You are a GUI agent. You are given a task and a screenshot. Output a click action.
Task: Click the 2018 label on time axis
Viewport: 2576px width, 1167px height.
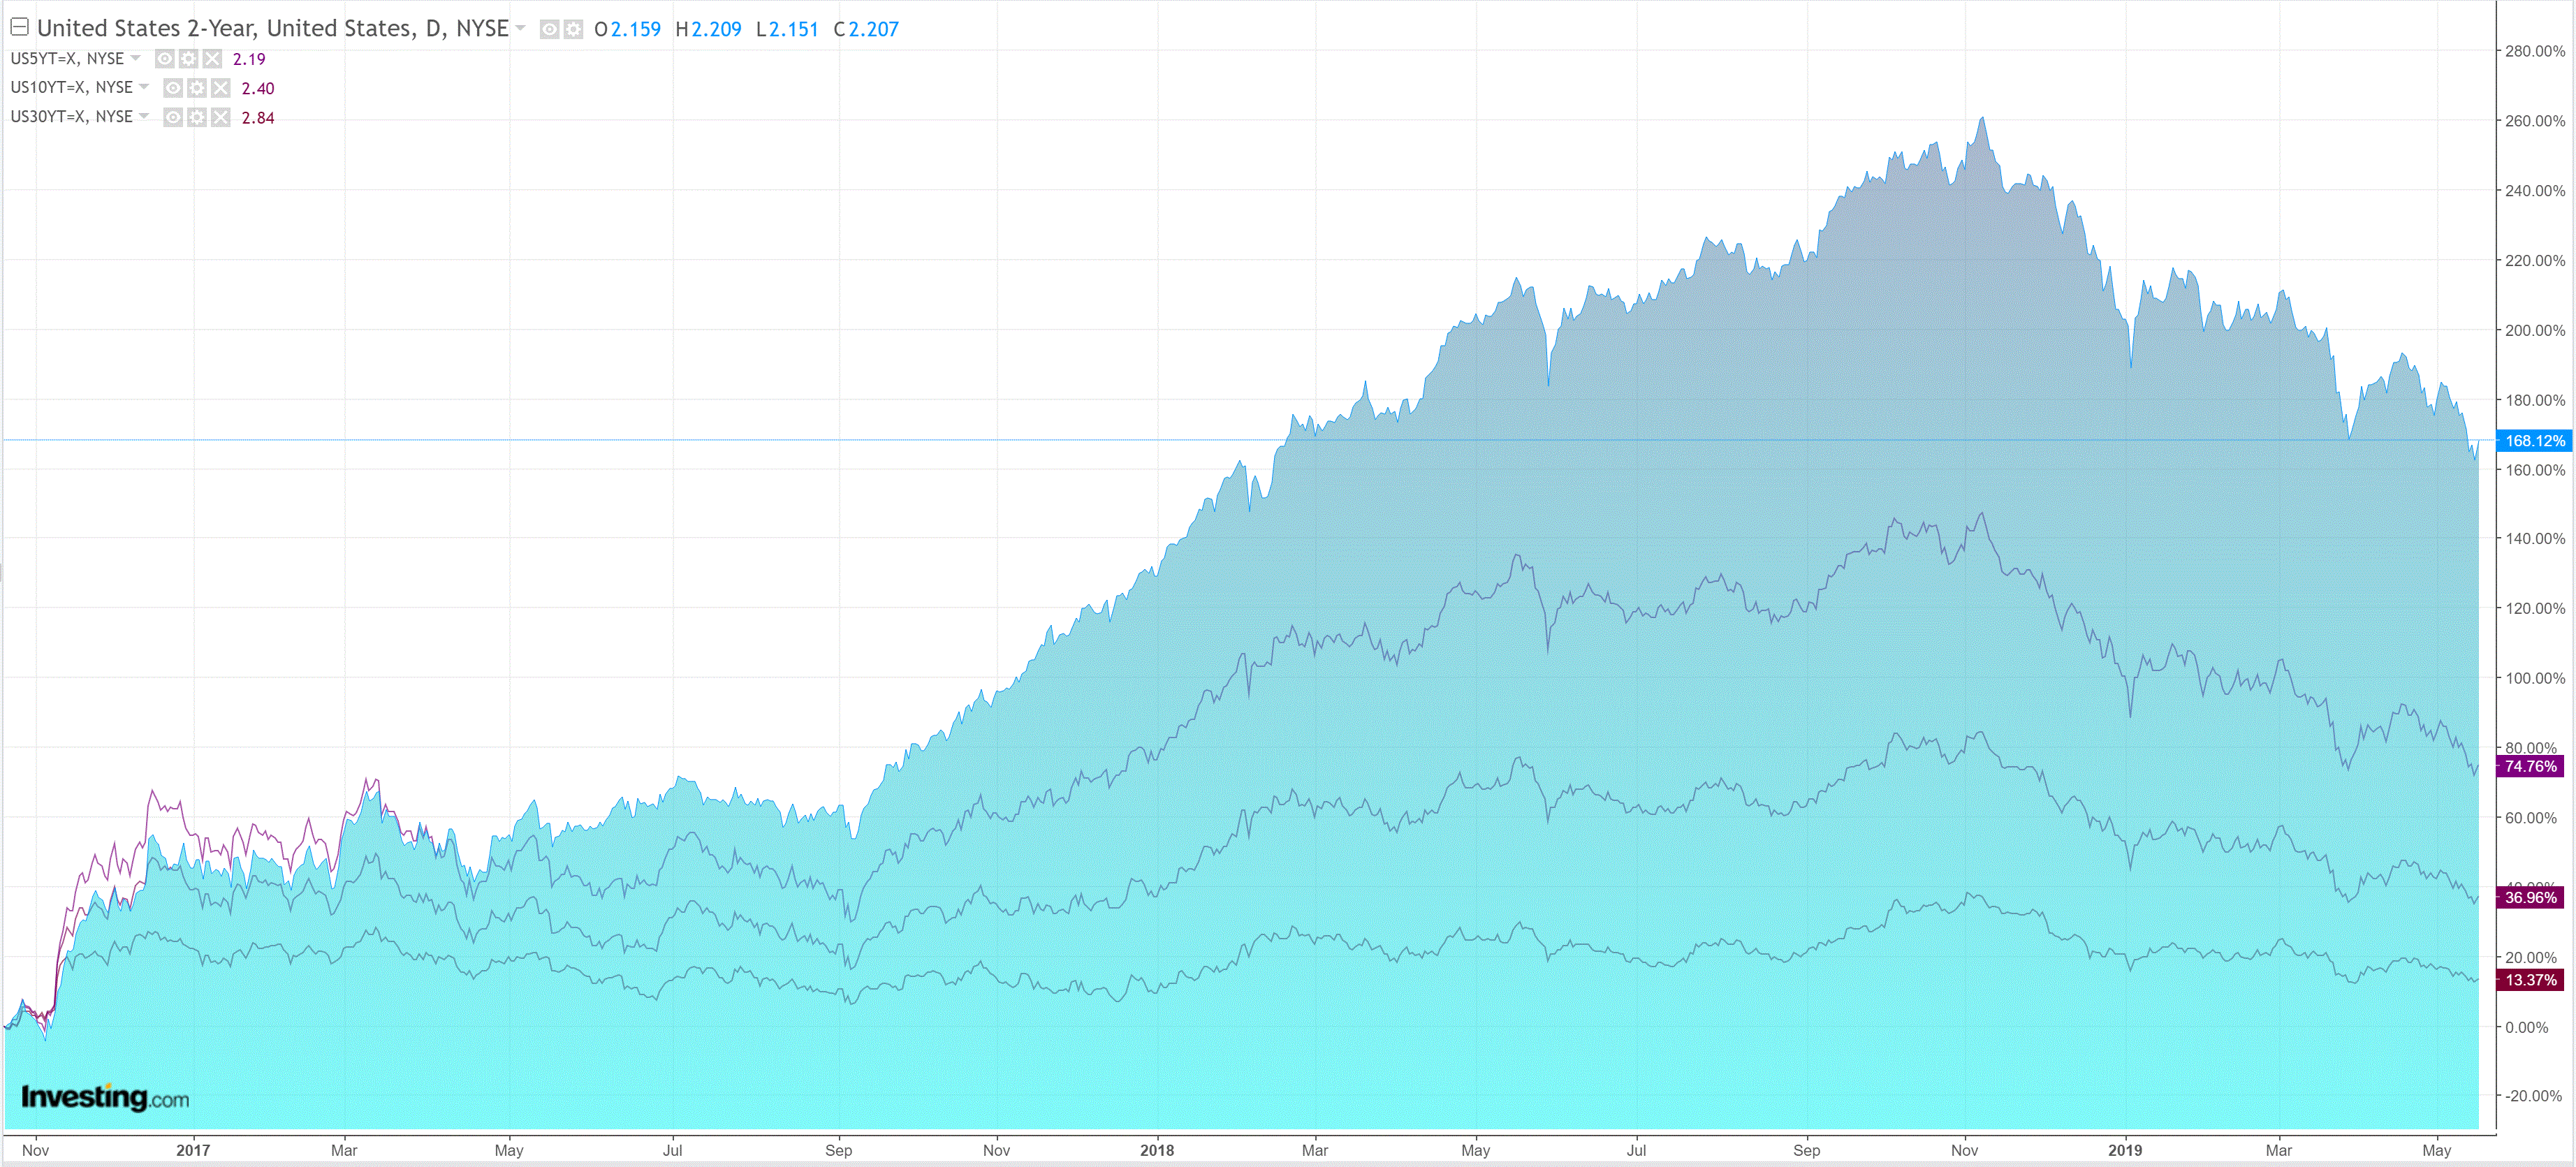(x=1157, y=1150)
